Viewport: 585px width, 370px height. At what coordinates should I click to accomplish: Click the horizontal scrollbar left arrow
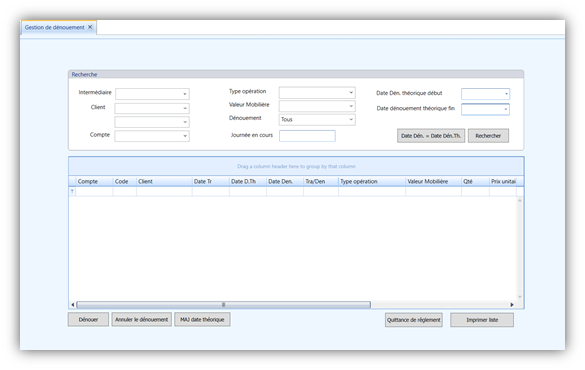click(73, 305)
